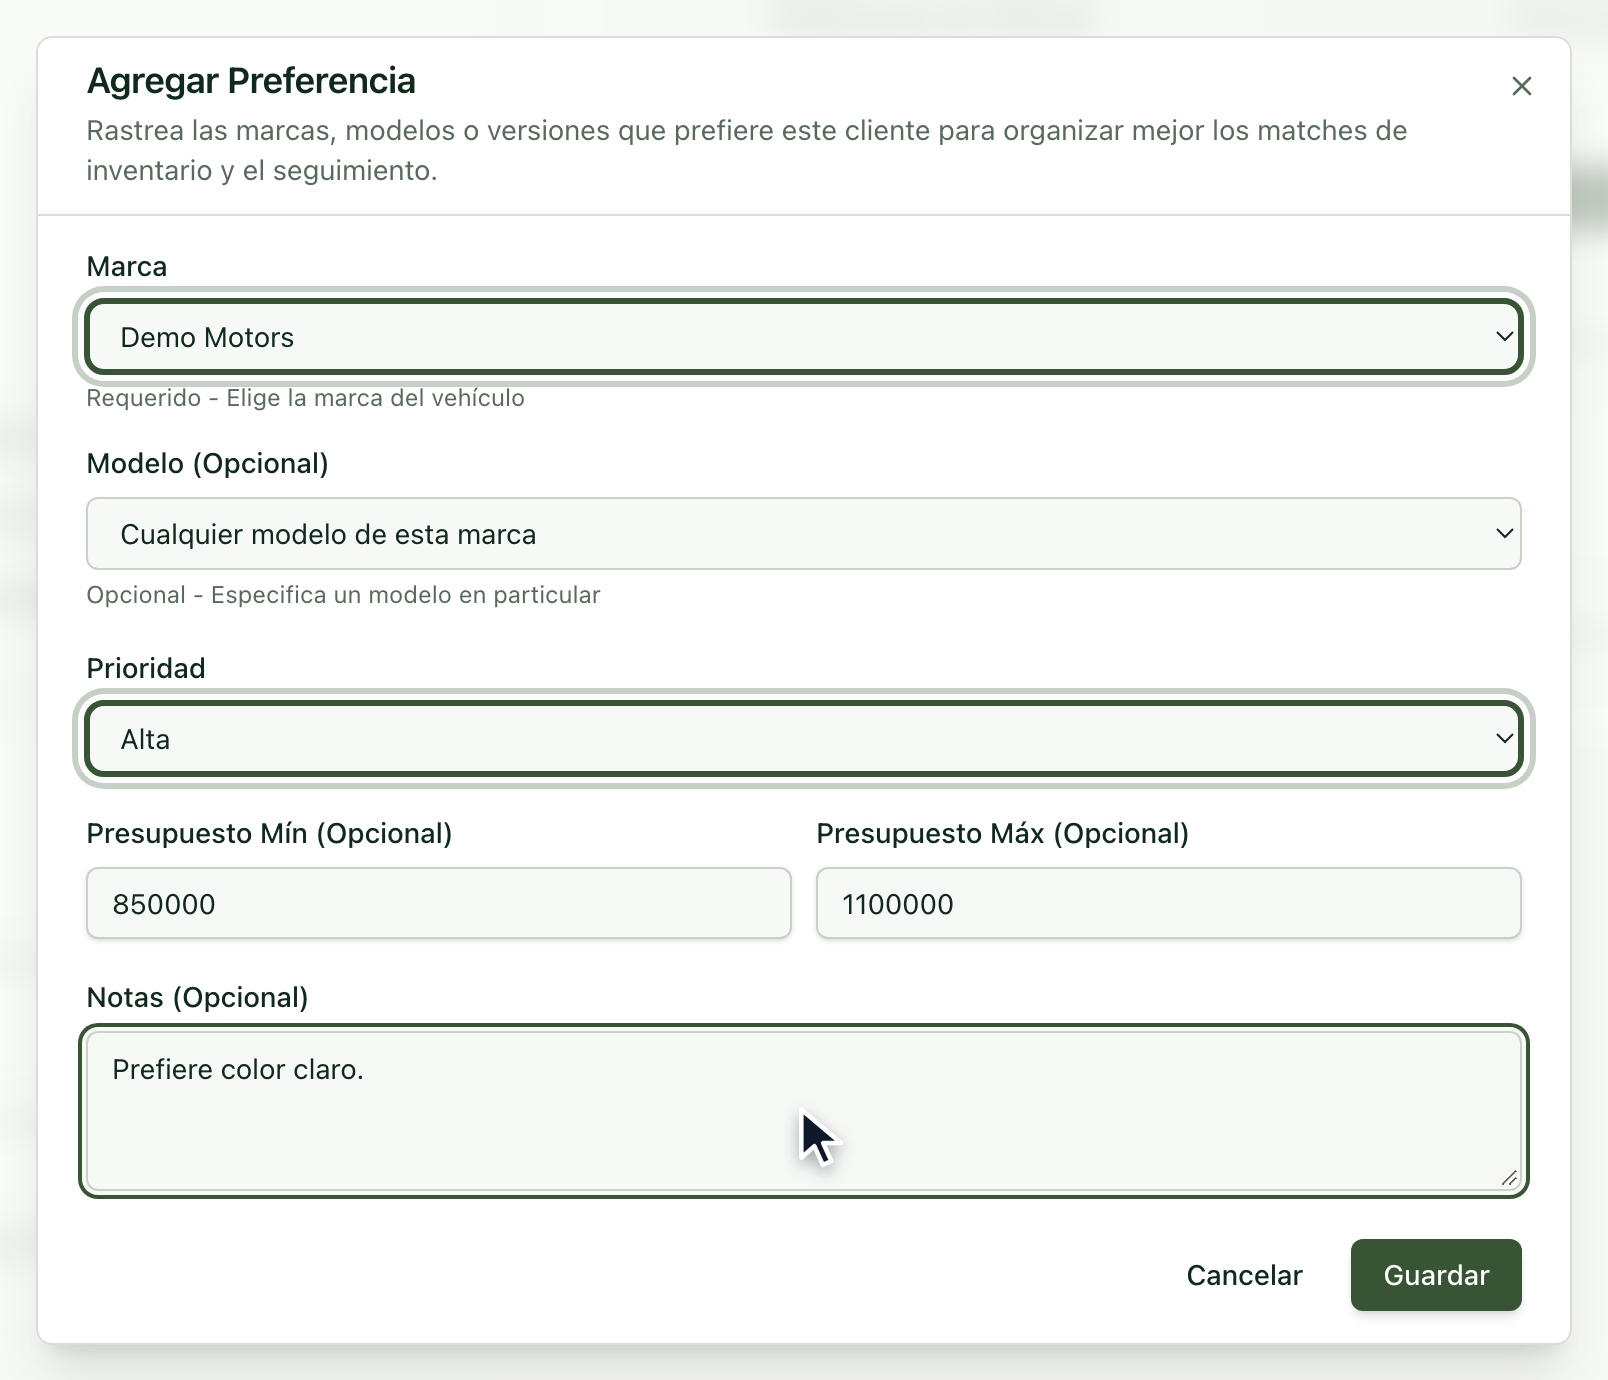Click the 'Presupuesto Máx (Opcional)' label
This screenshot has height=1380, width=1608.
[1003, 834]
